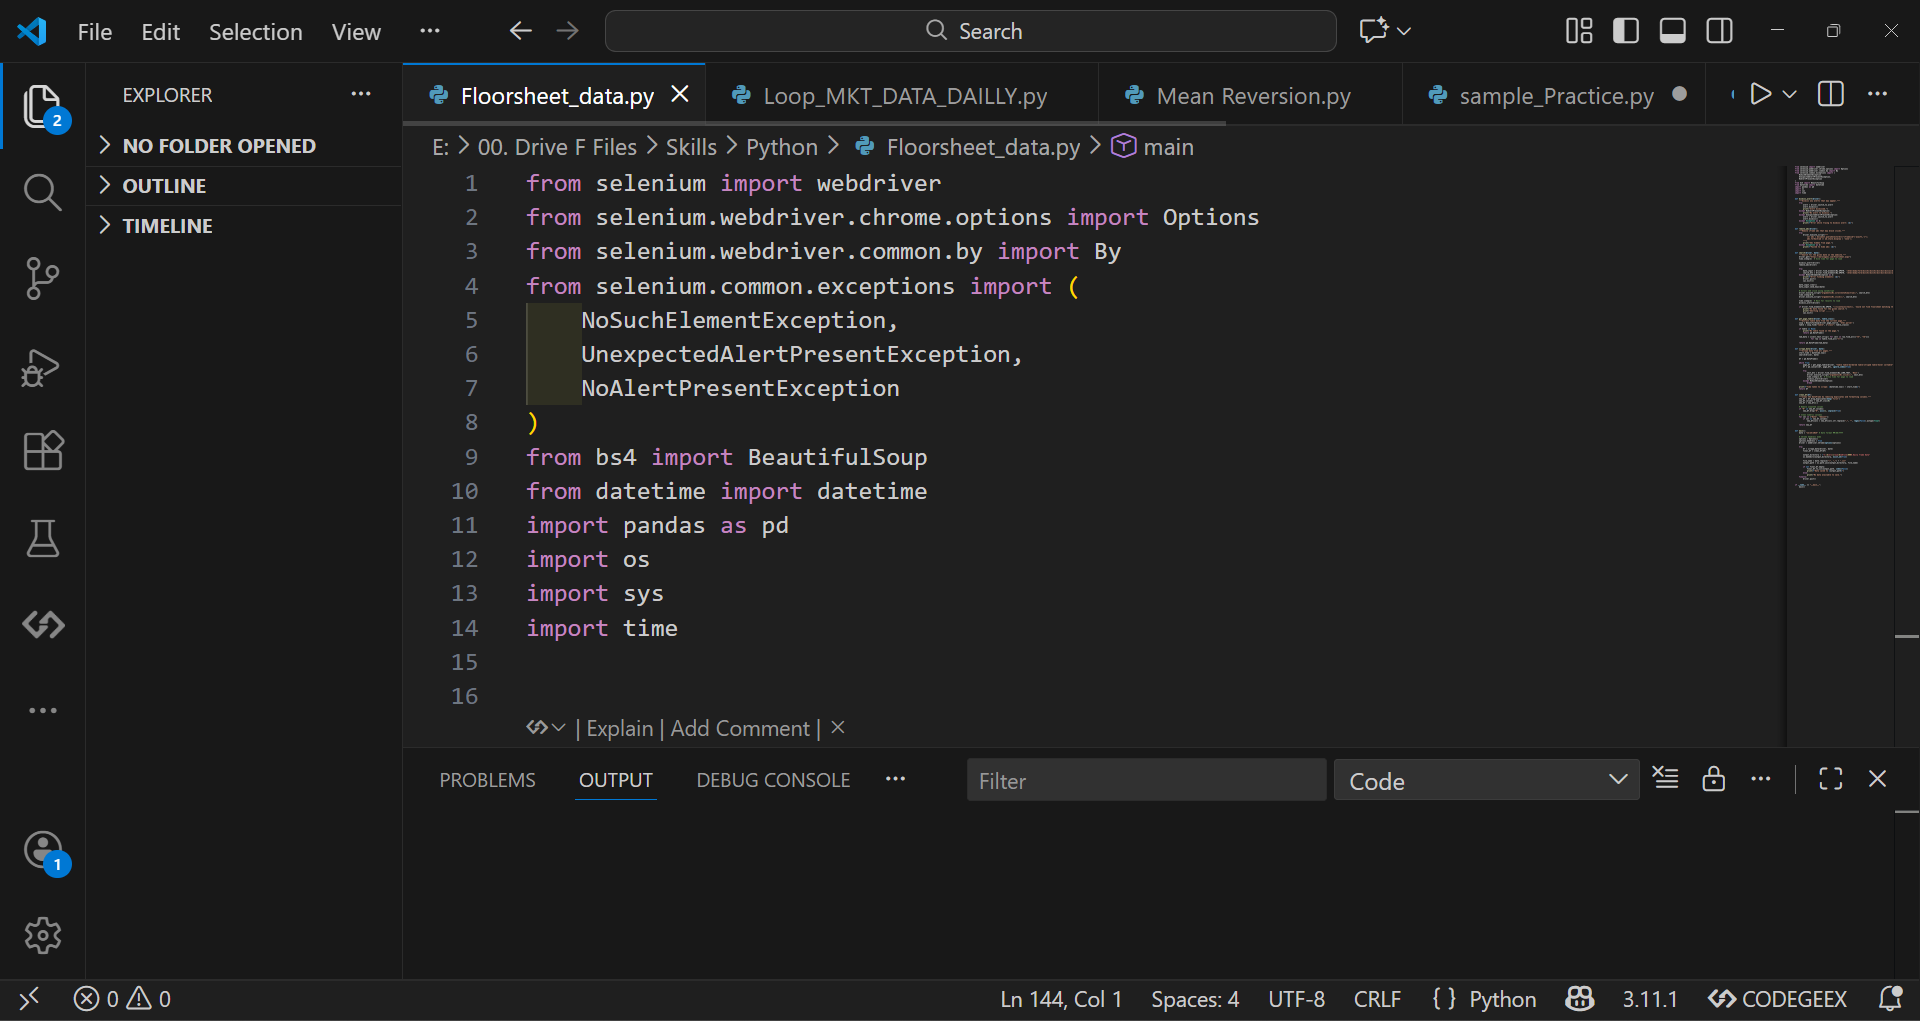Open the notifications bell

1893,998
